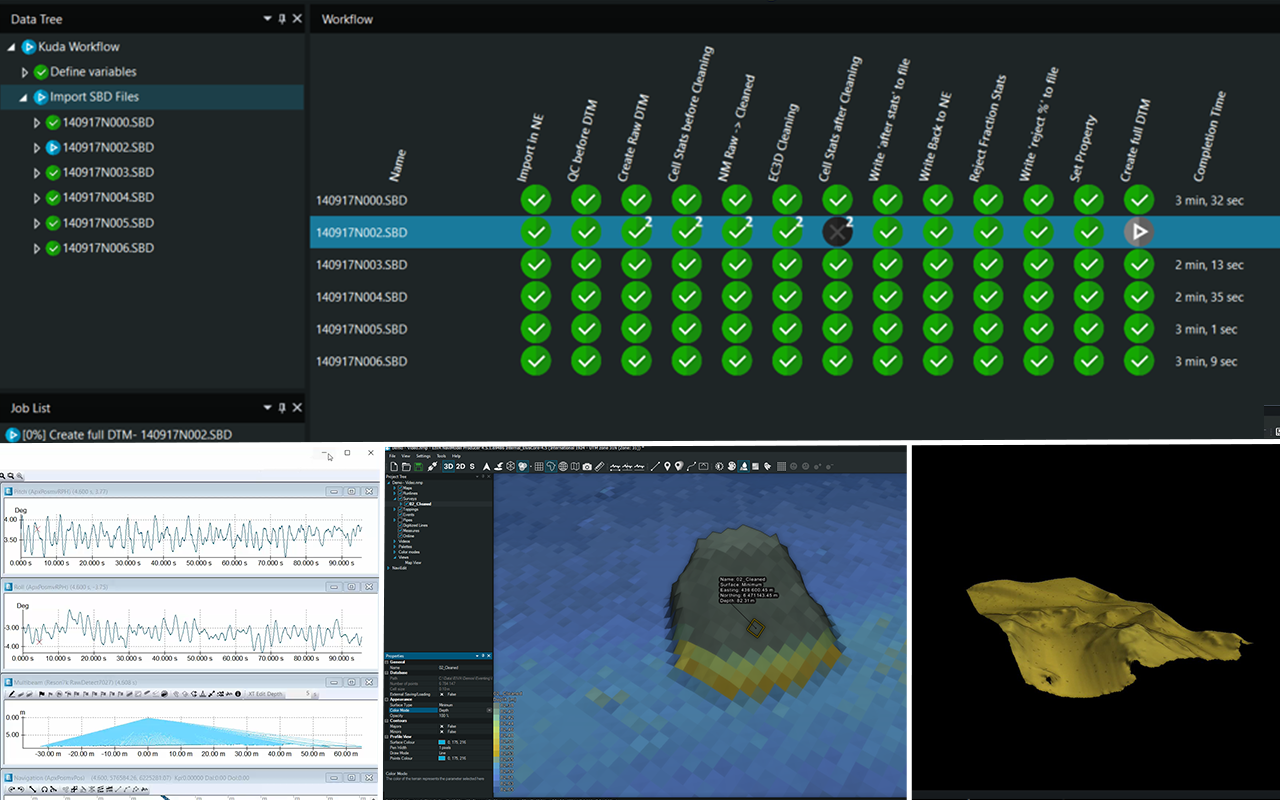Expand the Define variables tree node
Image resolution: width=1280 pixels, height=800 pixels.
tap(25, 72)
